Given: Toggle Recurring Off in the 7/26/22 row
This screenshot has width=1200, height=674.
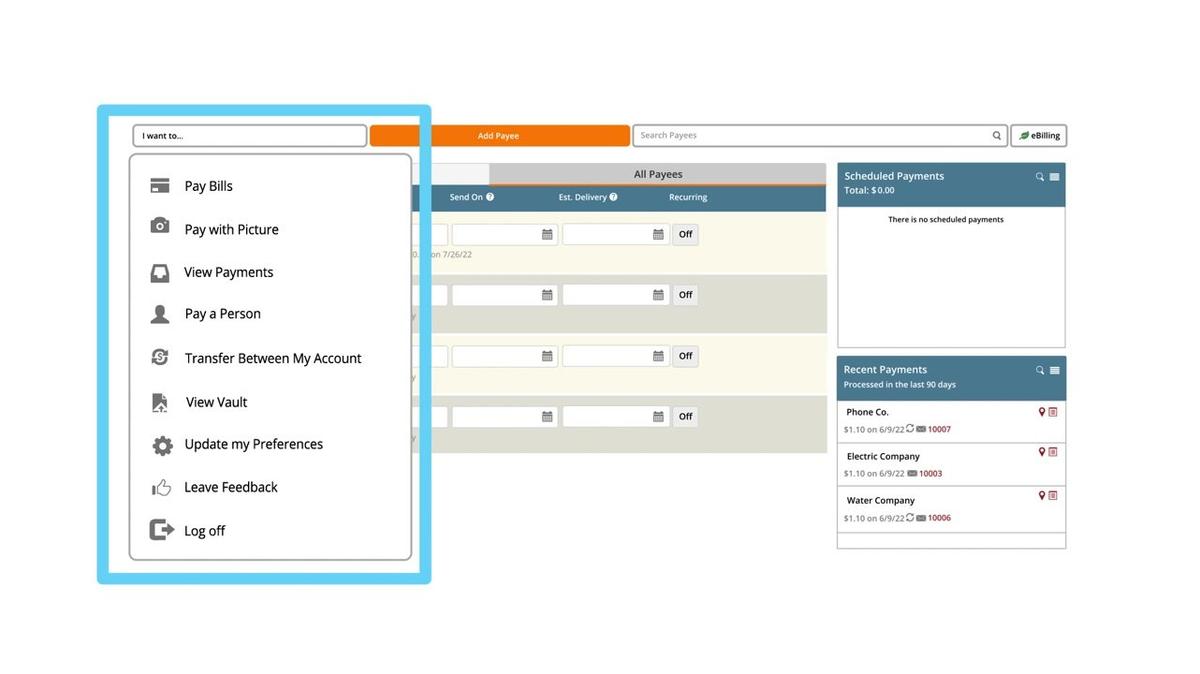Looking at the screenshot, I should (685, 234).
